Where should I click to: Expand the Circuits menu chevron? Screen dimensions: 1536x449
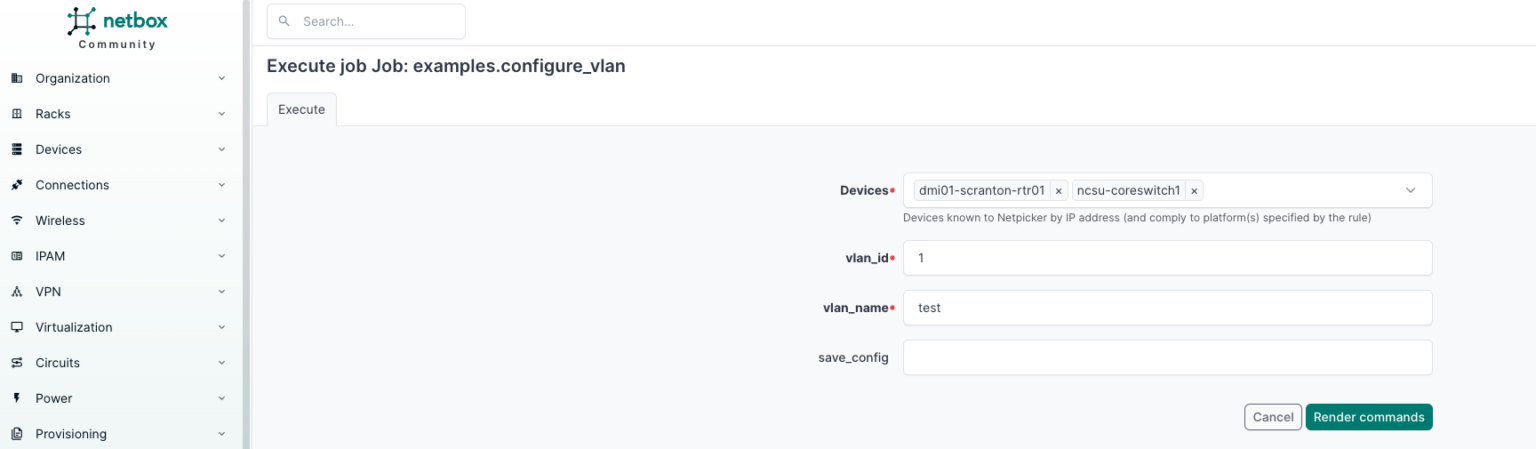(x=221, y=363)
